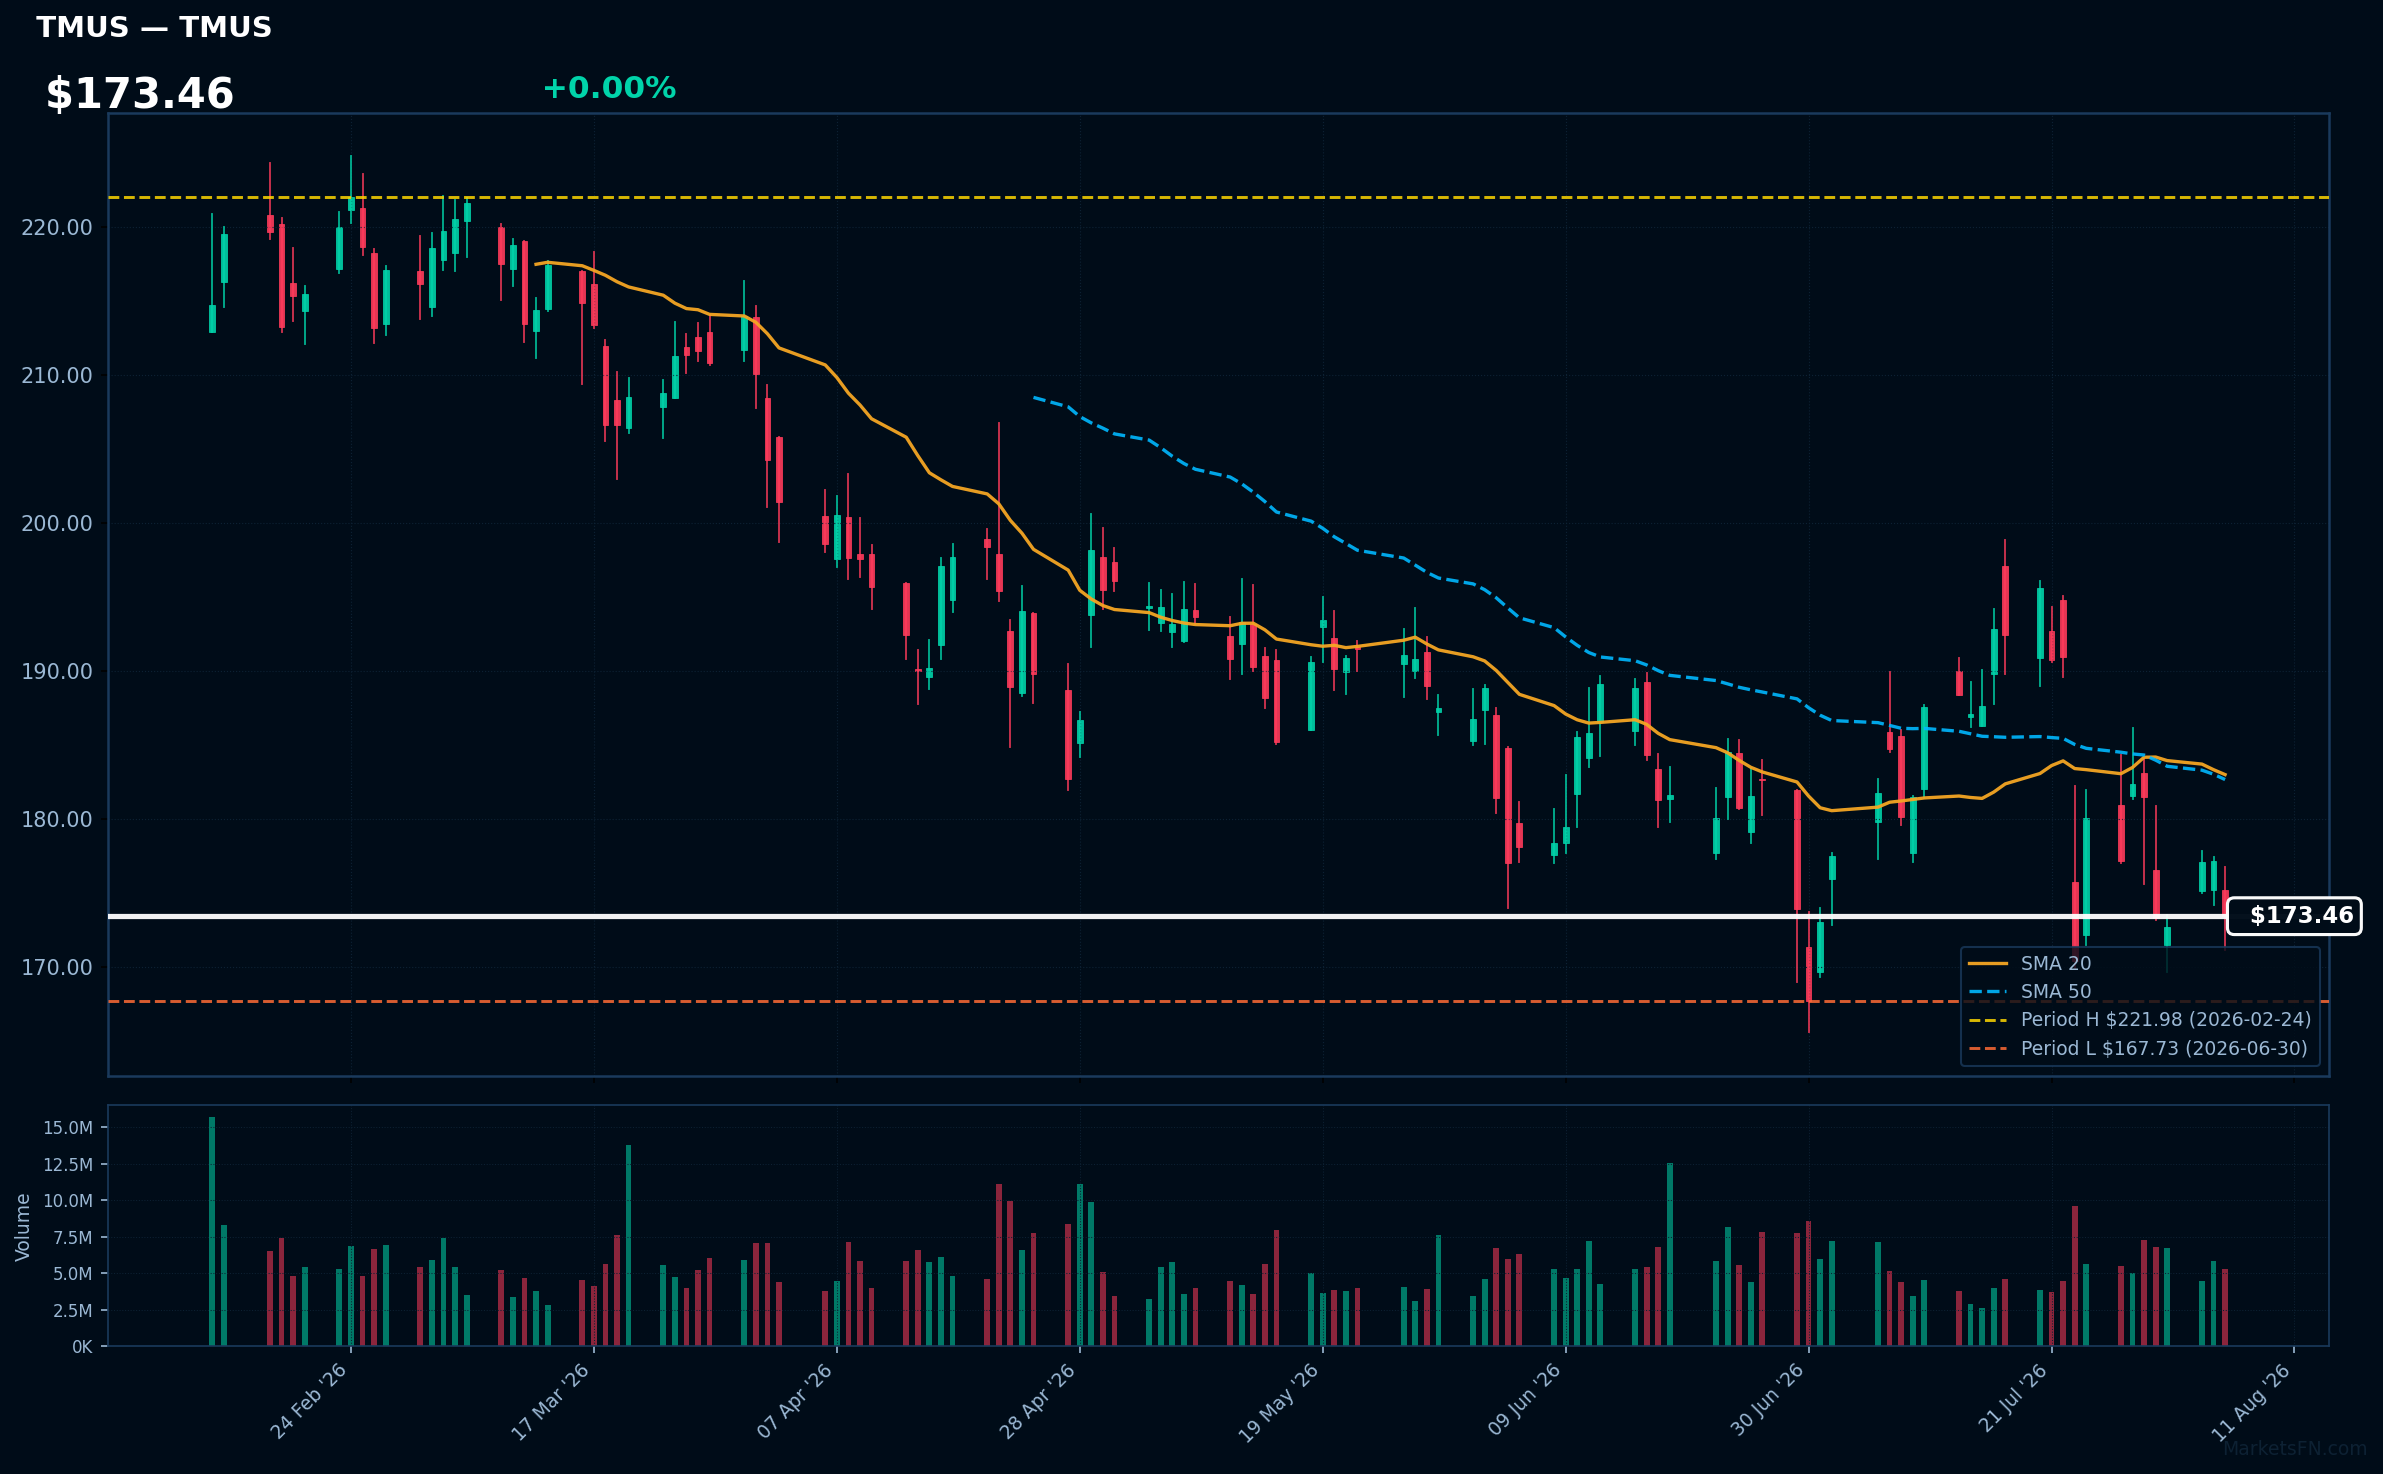
Task: Click the 170.00 price axis label
Action: pyautogui.click(x=57, y=968)
